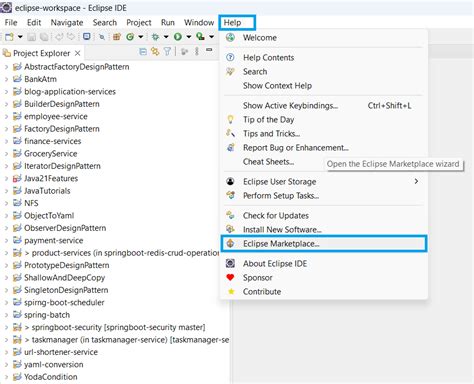Click the New wizard toolbar icon
The image size is (474, 384).
click(x=9, y=37)
